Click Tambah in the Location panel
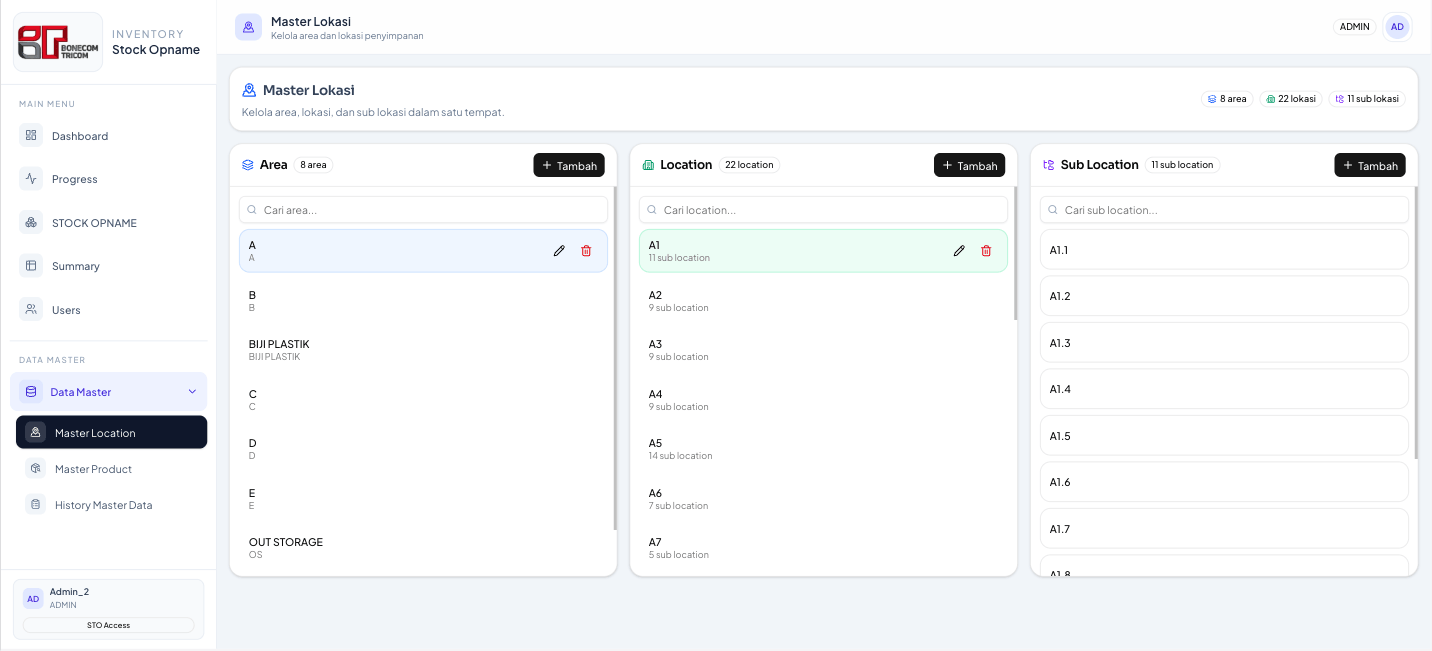 969,165
